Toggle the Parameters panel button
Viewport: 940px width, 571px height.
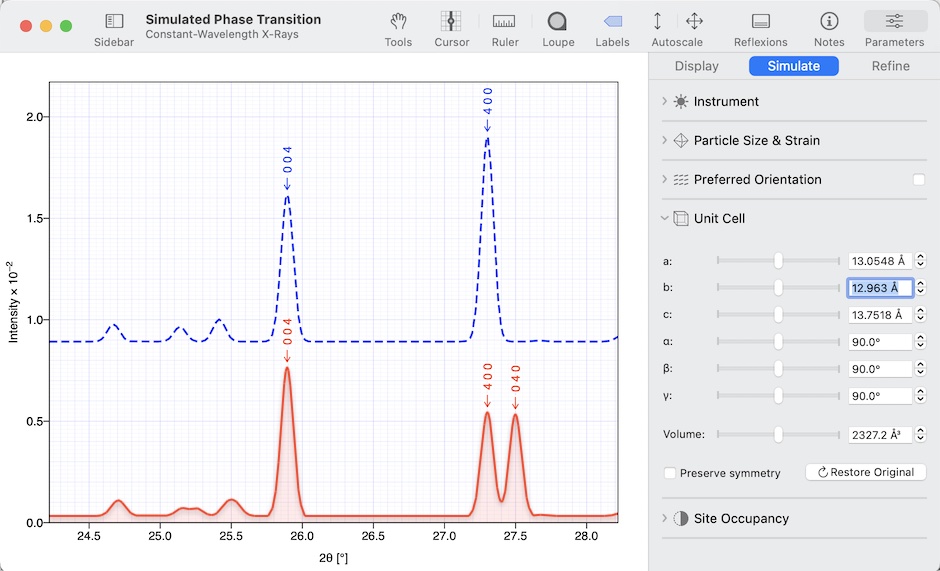[x=894, y=22]
